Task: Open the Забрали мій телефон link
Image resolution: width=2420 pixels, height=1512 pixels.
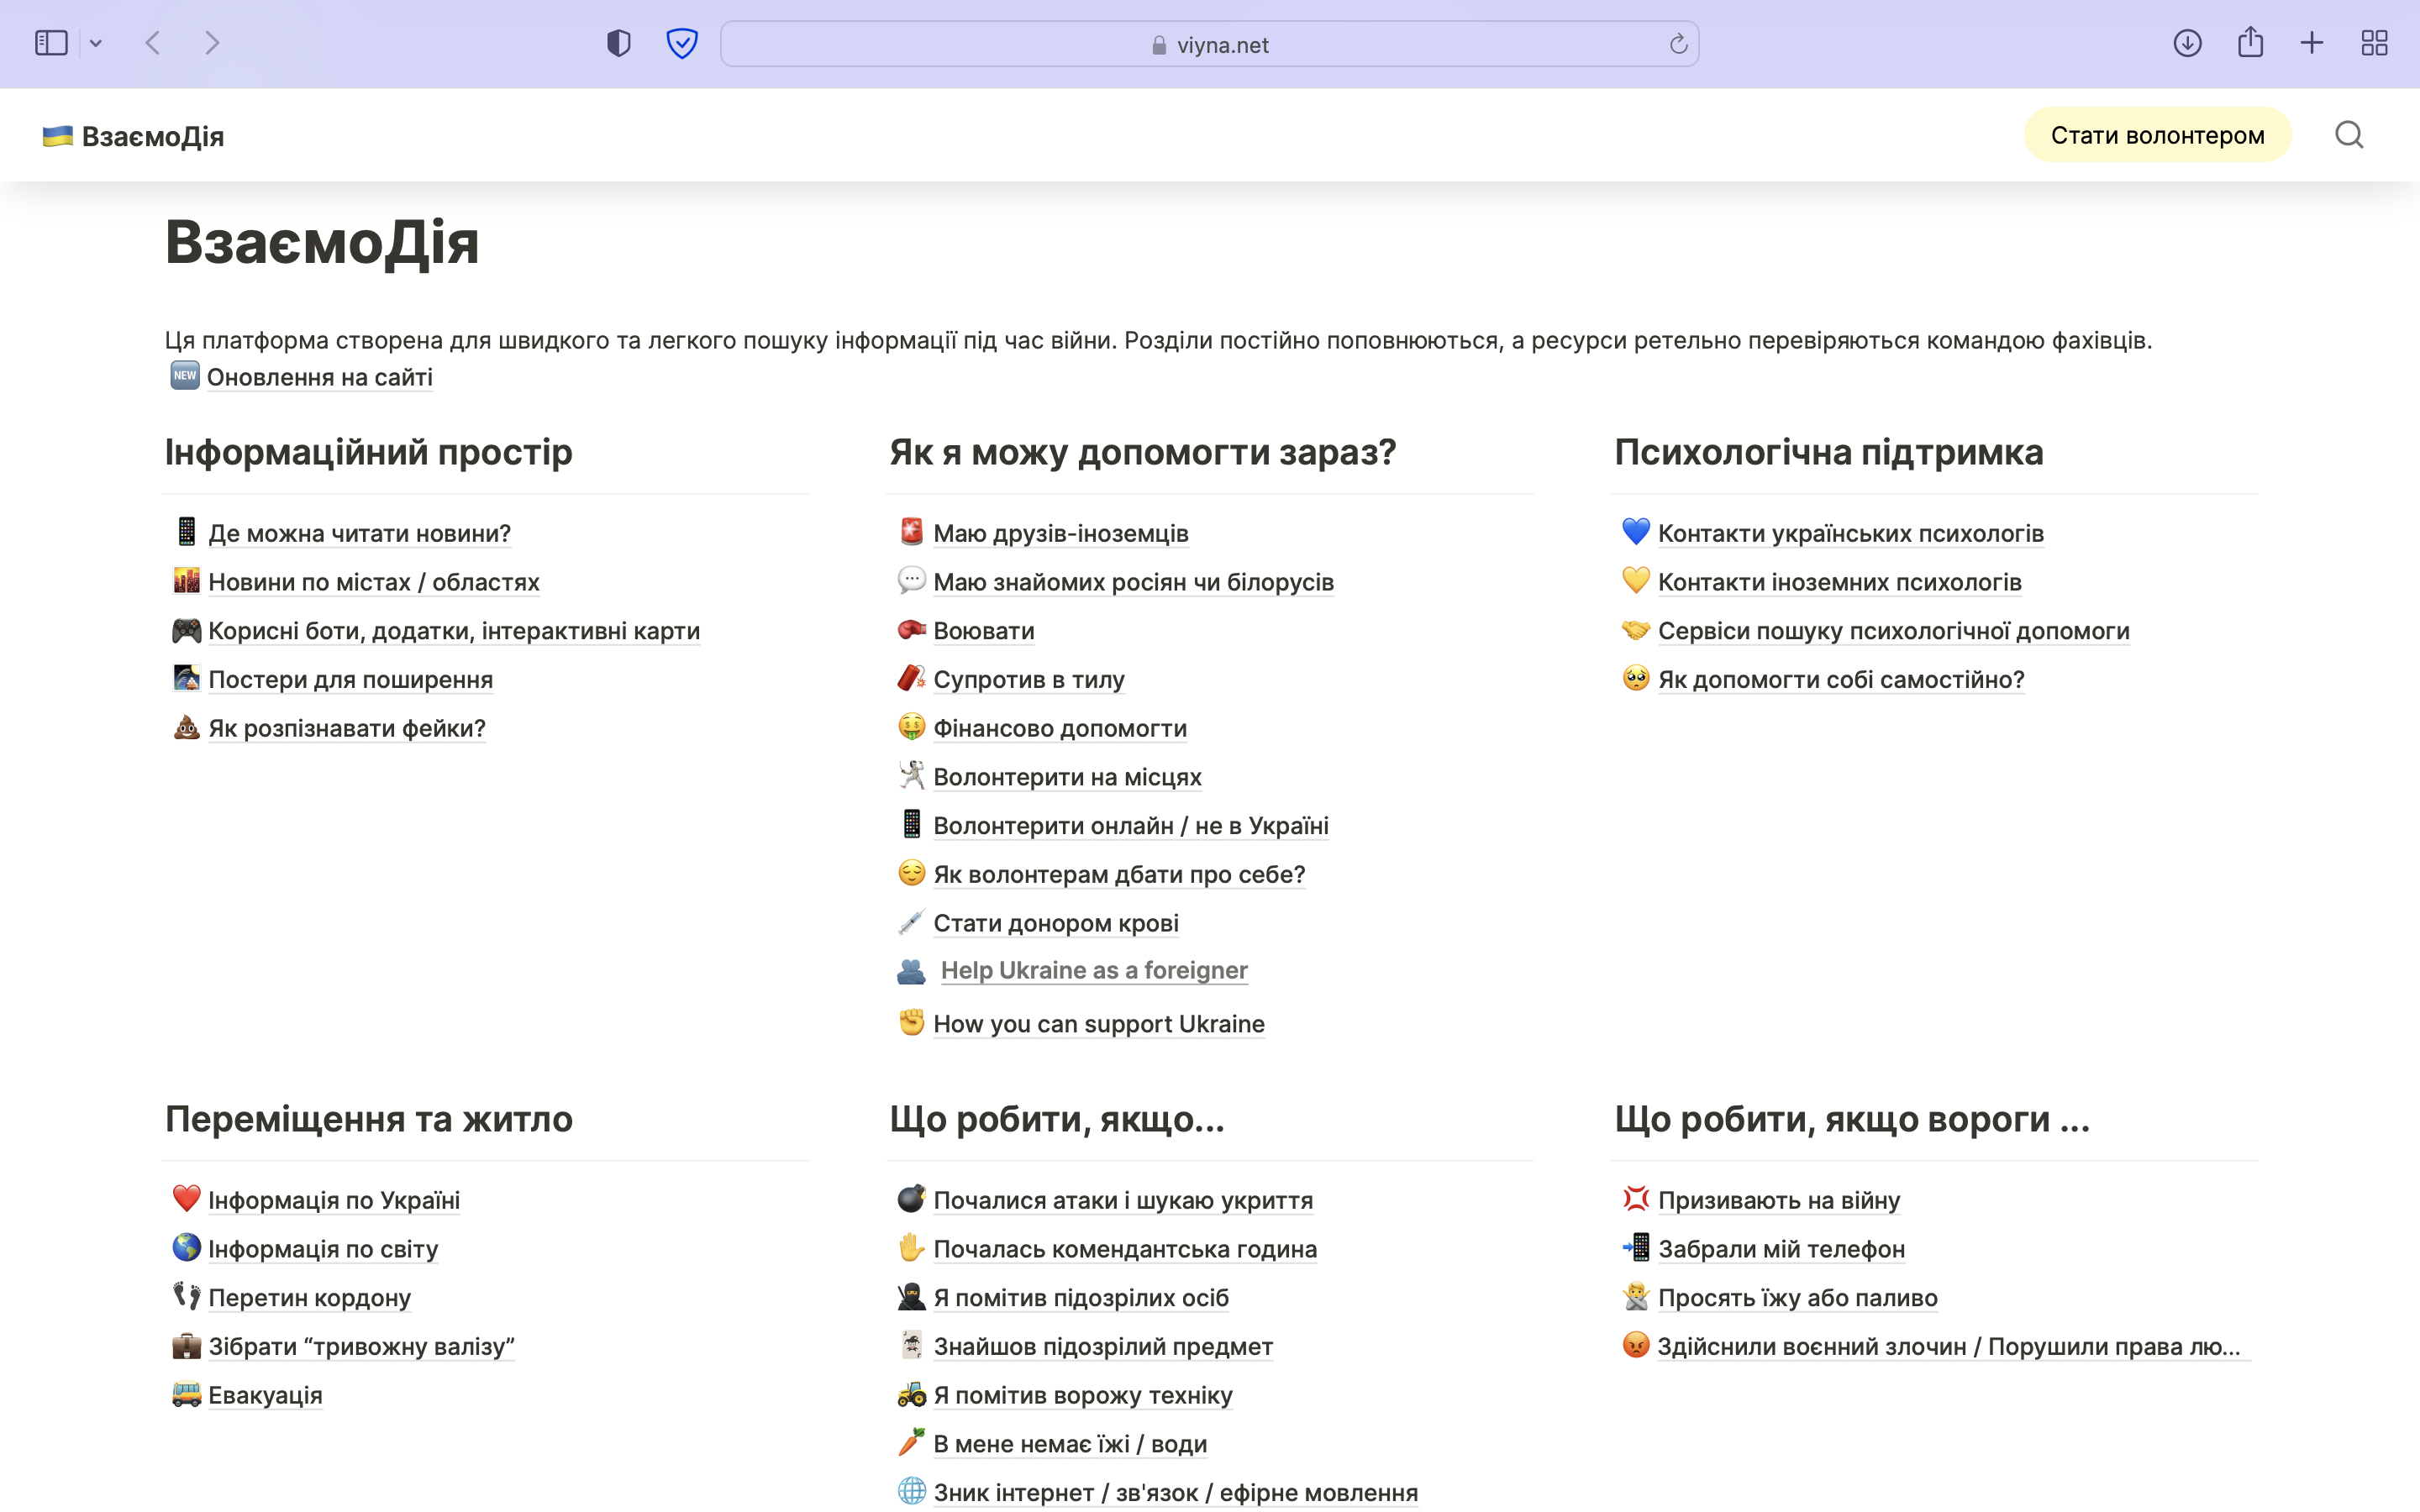Action: click(x=1781, y=1249)
